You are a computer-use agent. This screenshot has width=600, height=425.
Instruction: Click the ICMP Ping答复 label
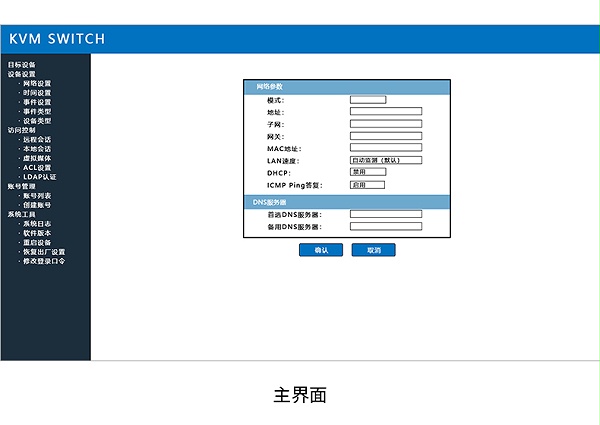click(295, 185)
